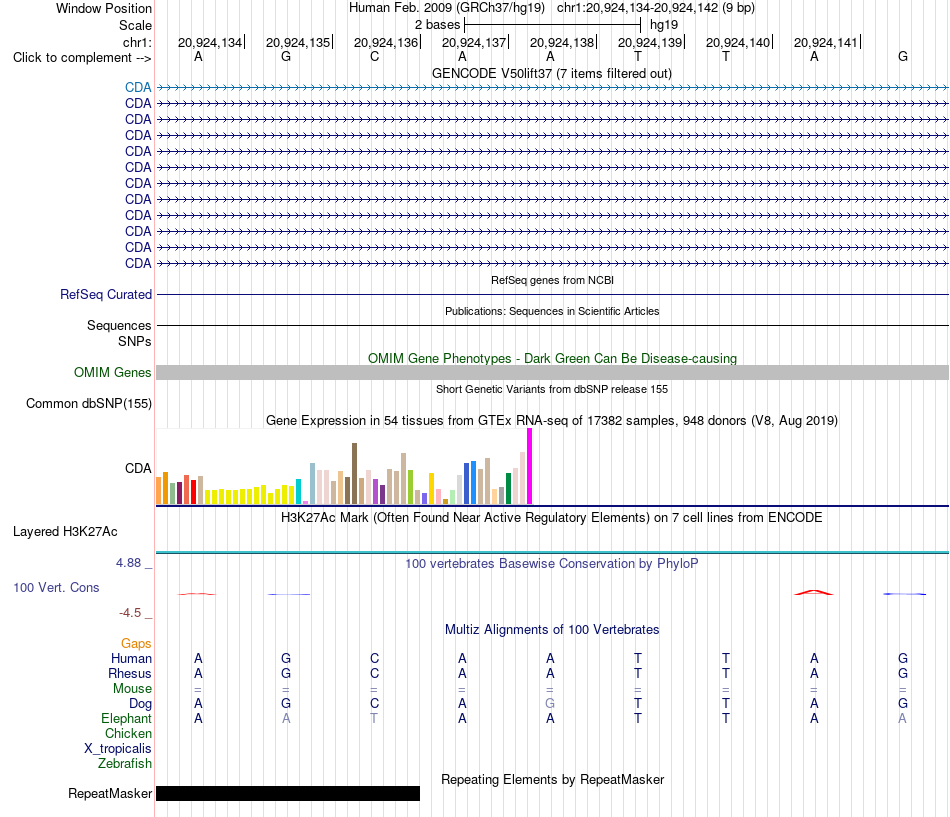Click the tall dark brown GTEx expression bar
This screenshot has width=950, height=817.
(x=354, y=473)
